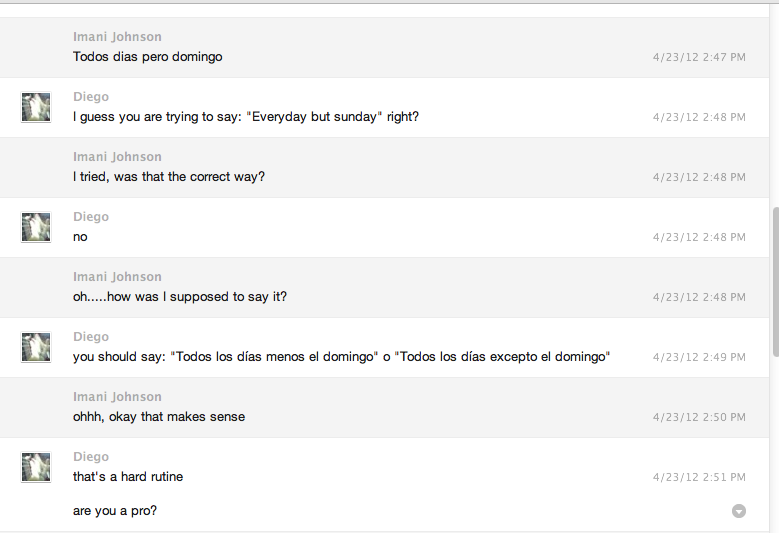
Task: Click the Diego name above "Everyday but sunday" message
Action: (x=91, y=97)
